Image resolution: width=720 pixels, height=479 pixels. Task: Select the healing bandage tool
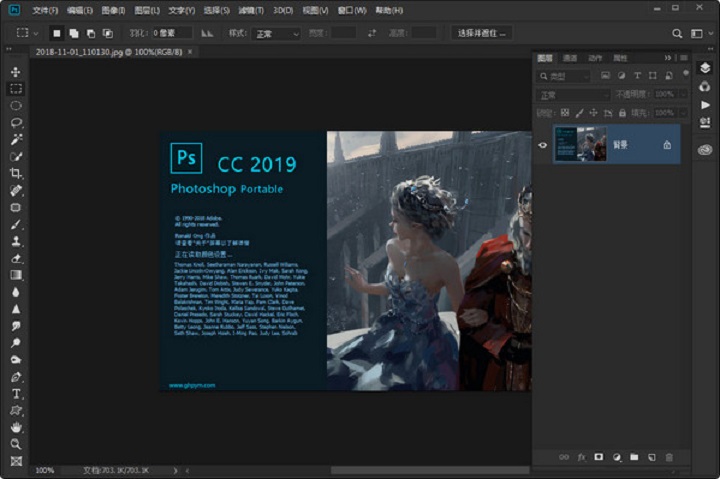(16, 190)
